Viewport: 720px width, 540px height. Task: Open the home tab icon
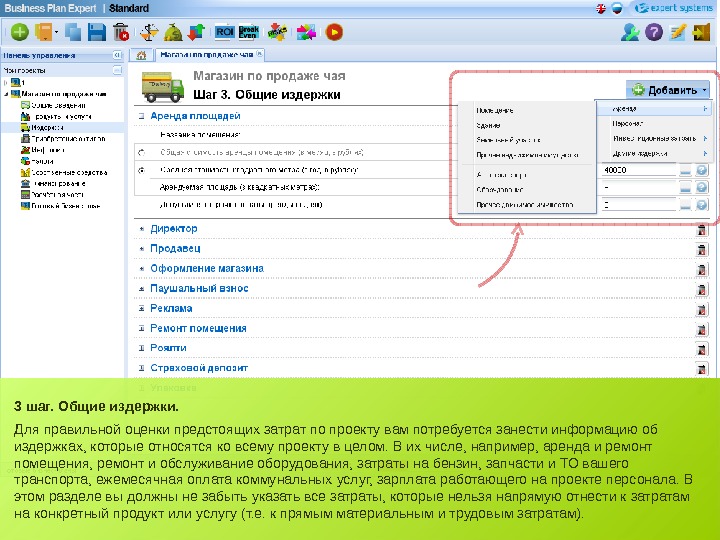pyautogui.click(x=141, y=55)
